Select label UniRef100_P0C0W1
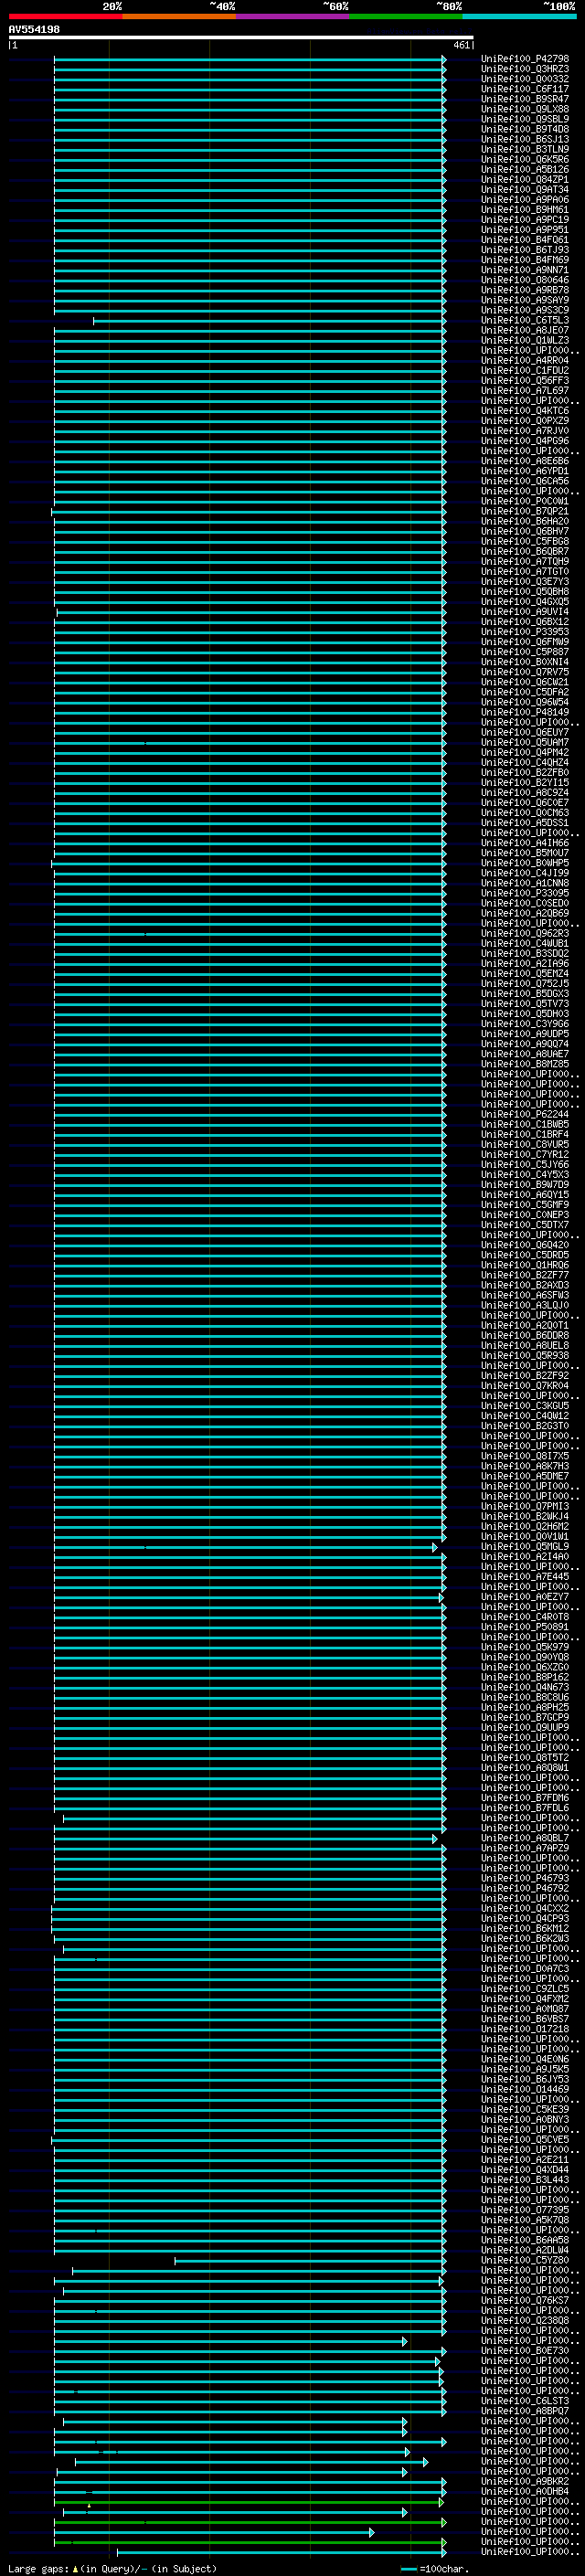 [x=525, y=501]
